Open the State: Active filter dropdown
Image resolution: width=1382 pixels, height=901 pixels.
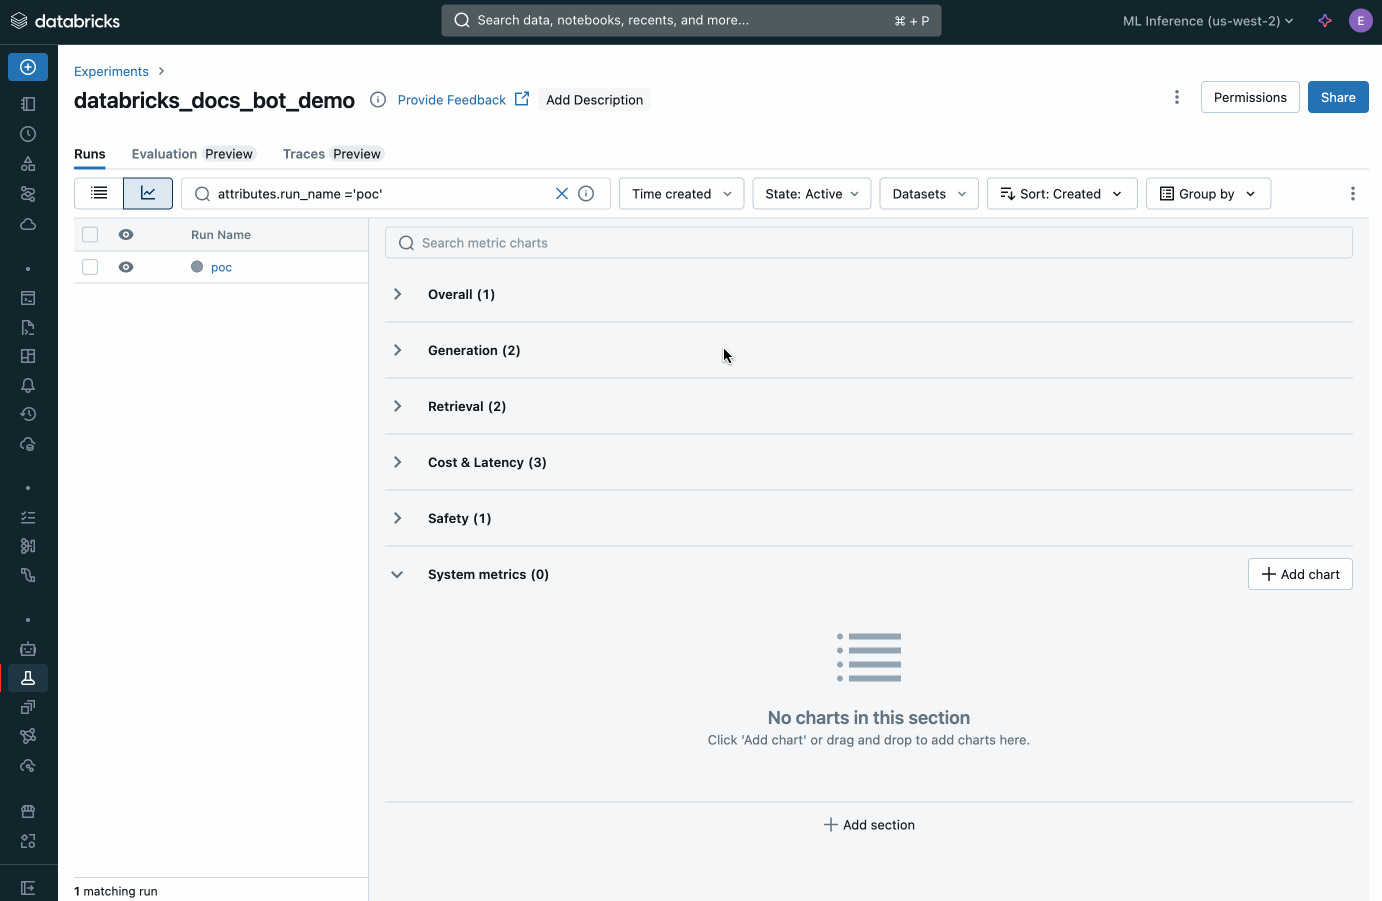tap(811, 193)
